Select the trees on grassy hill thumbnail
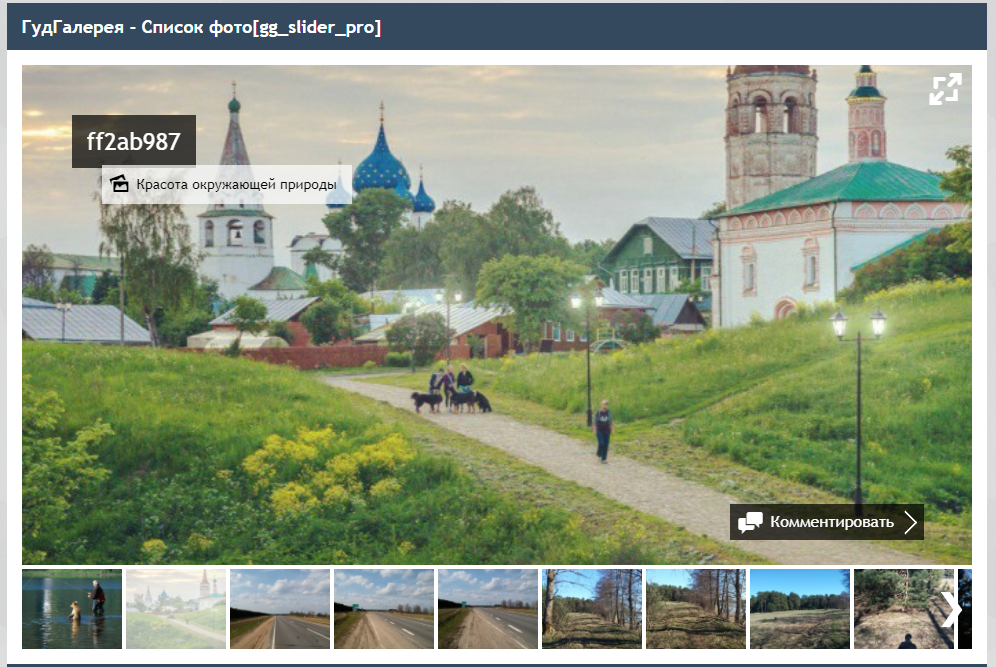 (x=696, y=609)
